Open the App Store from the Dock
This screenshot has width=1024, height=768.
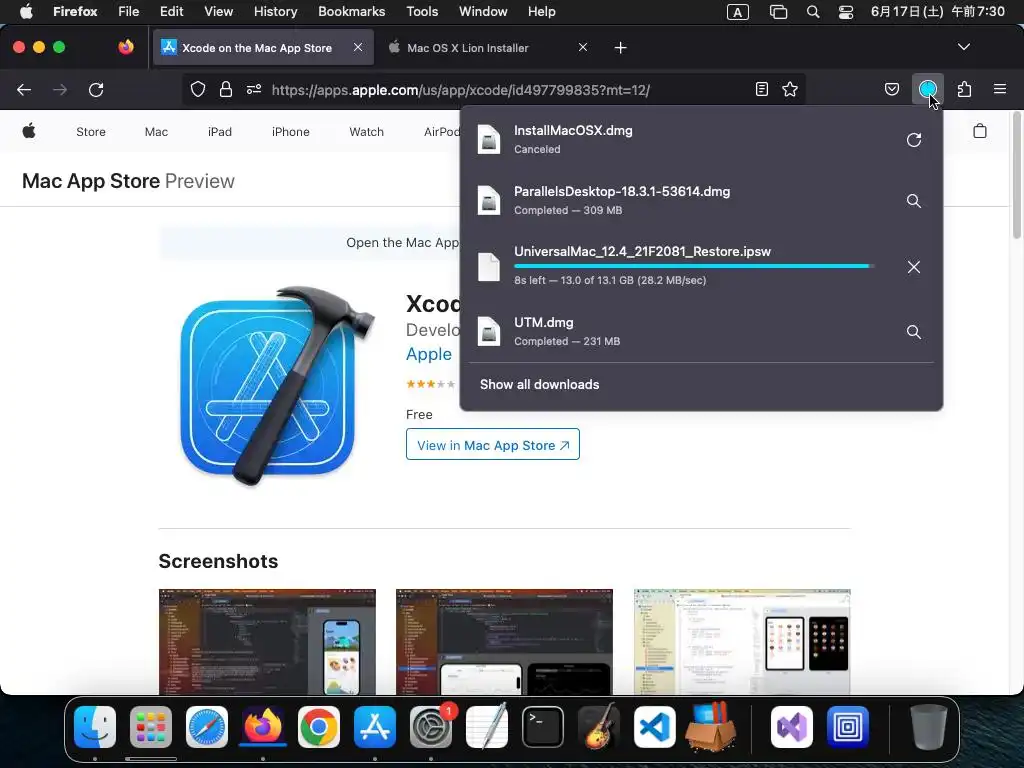coord(375,727)
